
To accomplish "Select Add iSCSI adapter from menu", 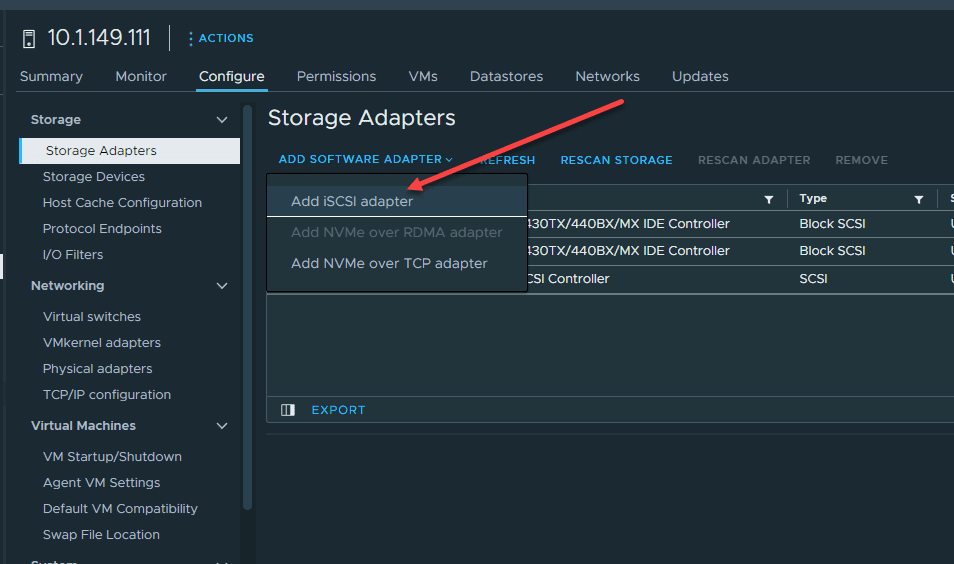I will coord(352,201).
